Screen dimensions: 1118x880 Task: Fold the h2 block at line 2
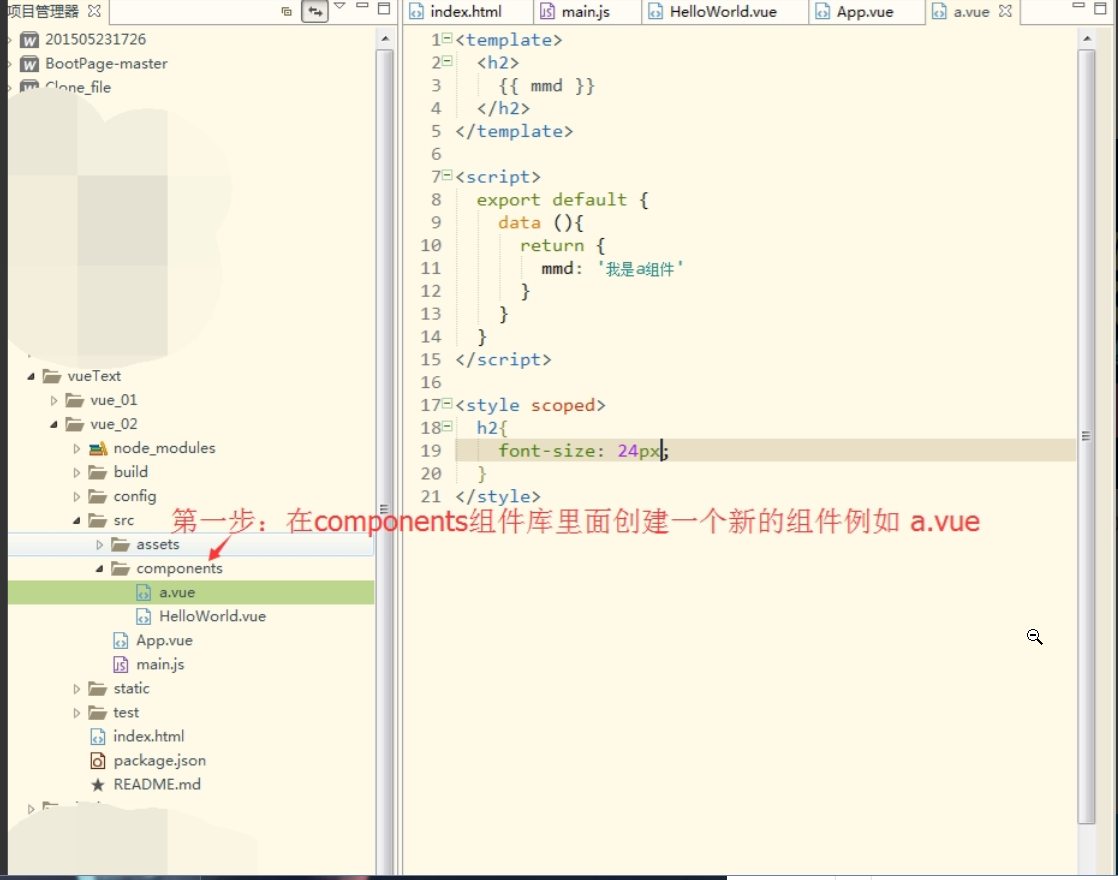point(447,61)
